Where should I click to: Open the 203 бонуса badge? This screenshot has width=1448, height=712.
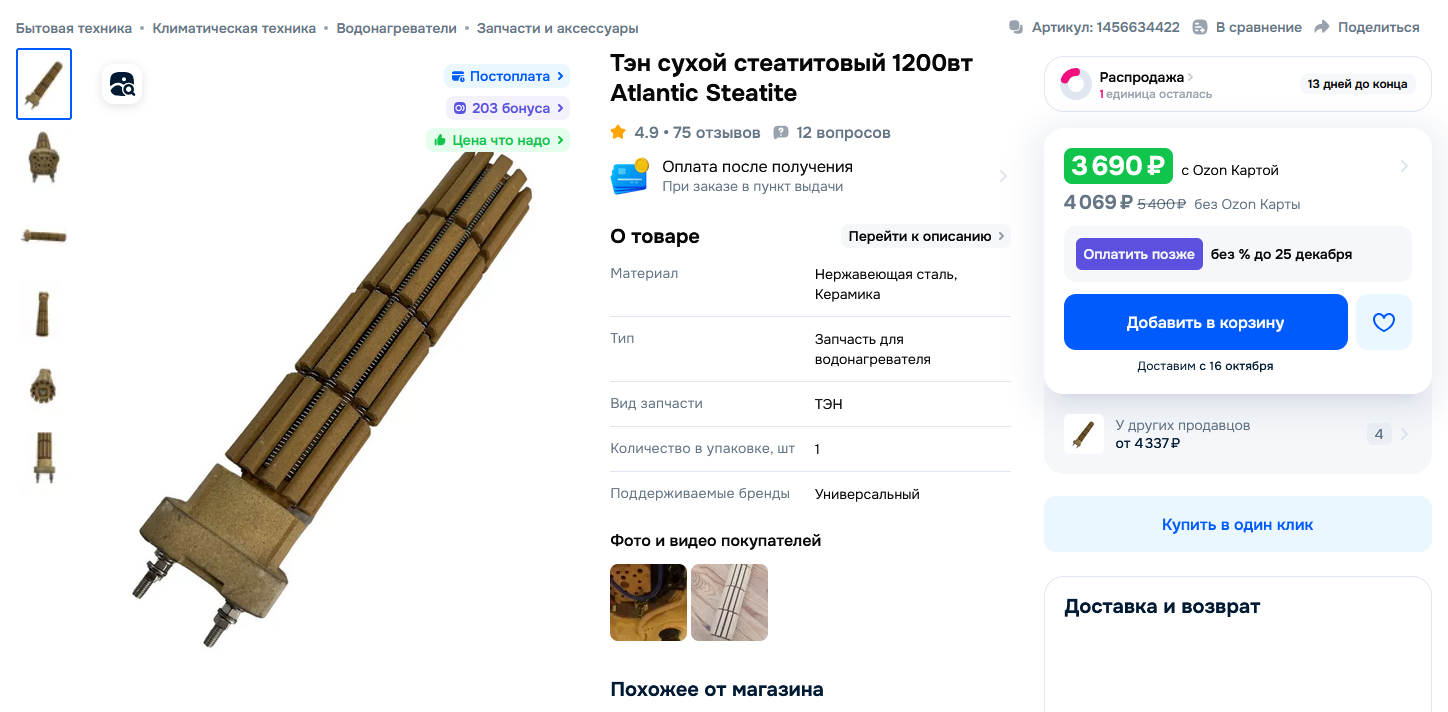(508, 108)
